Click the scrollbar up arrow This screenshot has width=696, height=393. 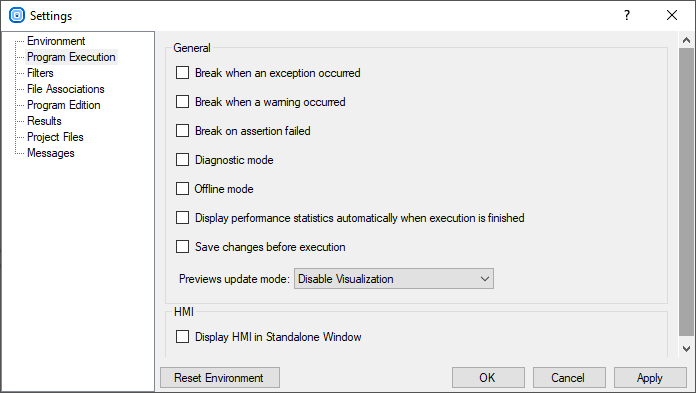(686, 40)
